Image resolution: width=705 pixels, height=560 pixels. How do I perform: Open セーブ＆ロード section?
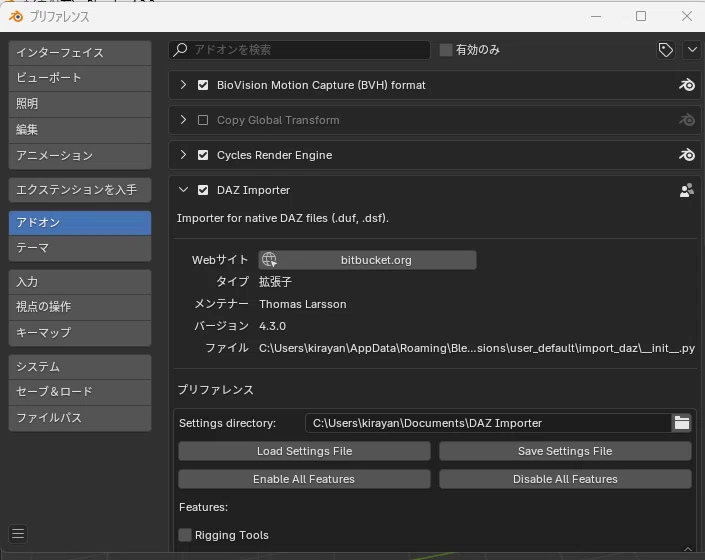[x=80, y=392]
